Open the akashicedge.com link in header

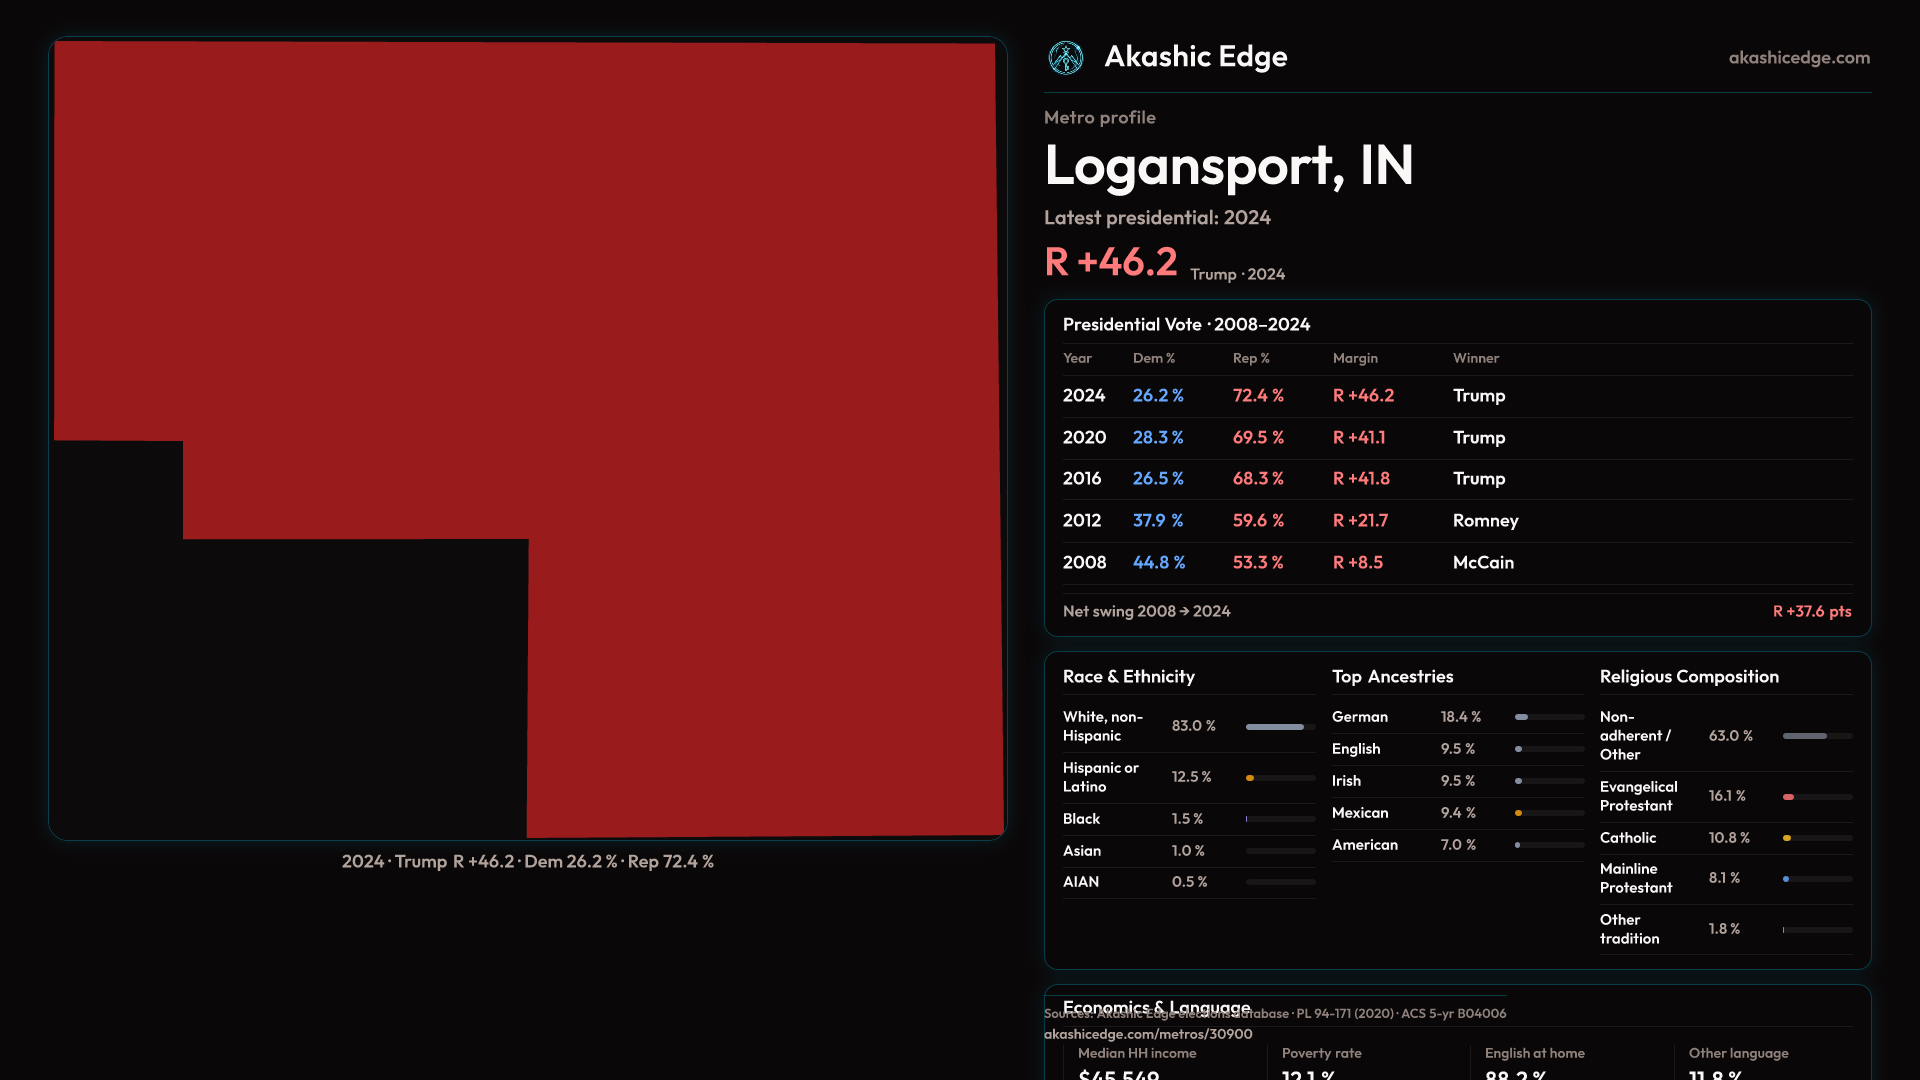coord(1798,58)
